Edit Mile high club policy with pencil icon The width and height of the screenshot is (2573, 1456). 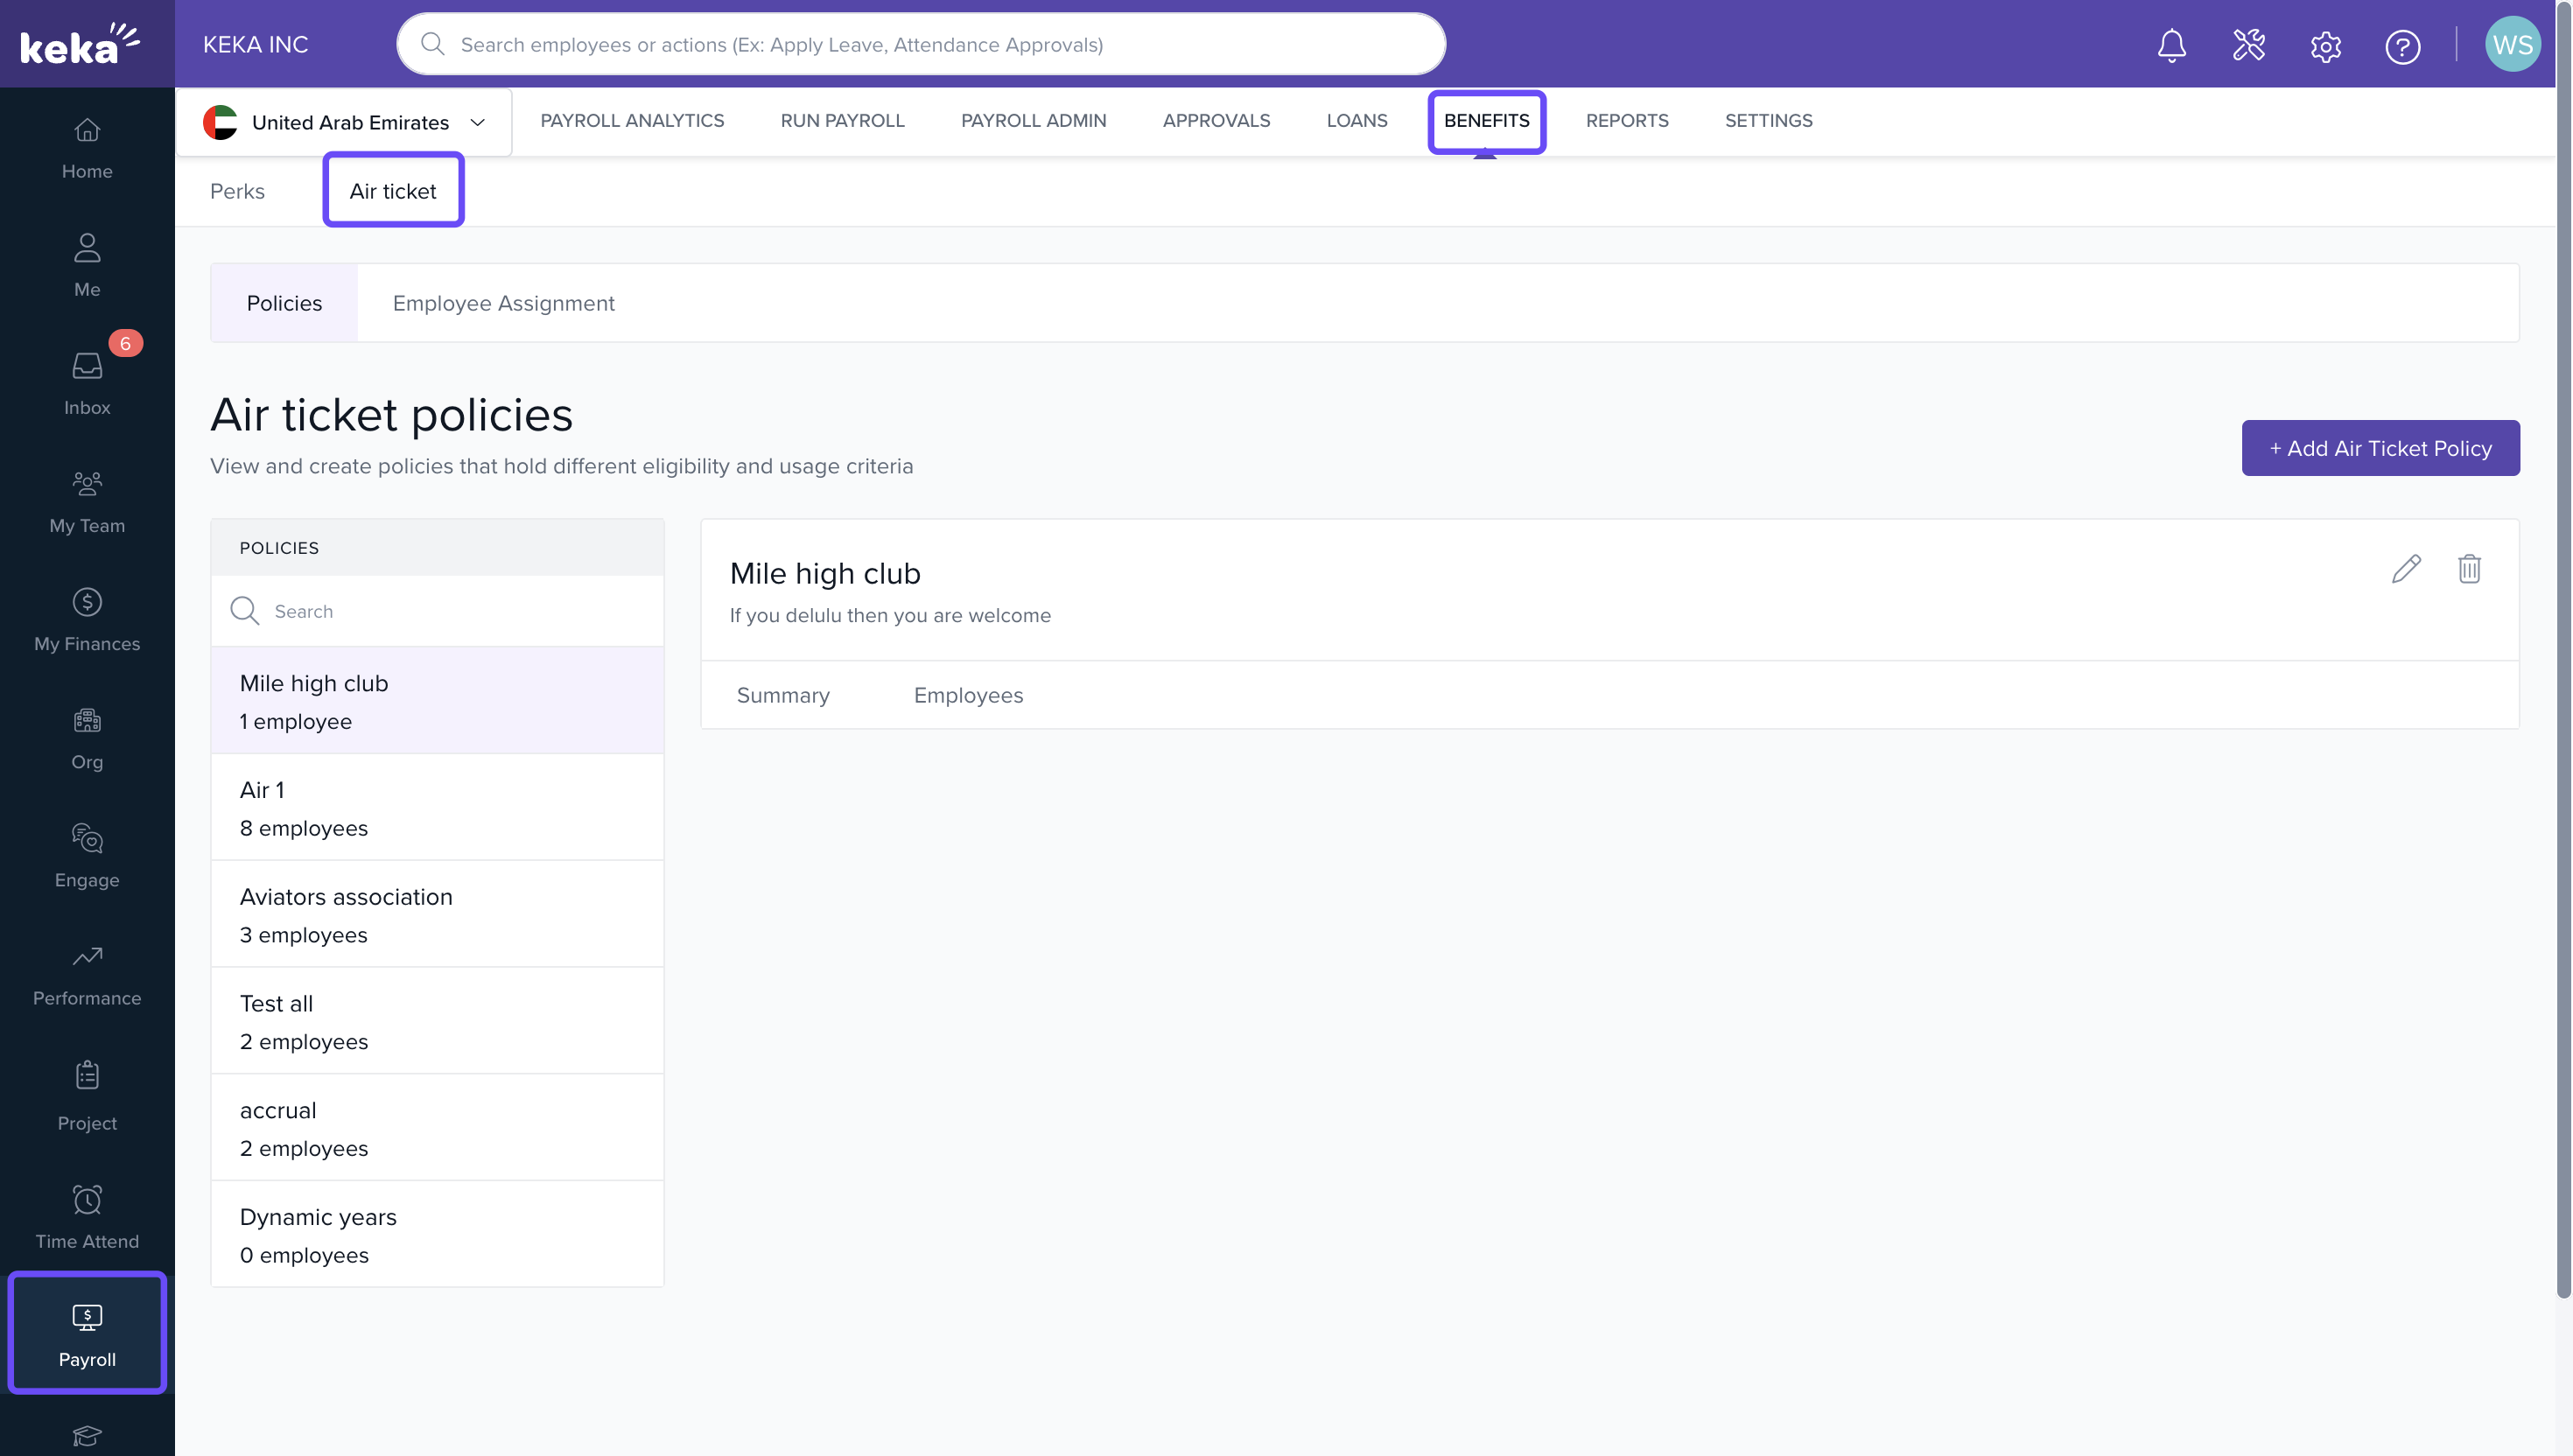click(x=2406, y=569)
